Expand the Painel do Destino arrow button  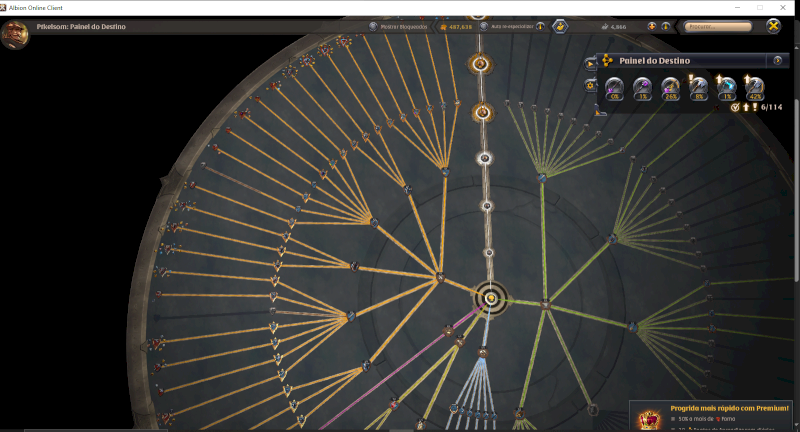coord(778,61)
